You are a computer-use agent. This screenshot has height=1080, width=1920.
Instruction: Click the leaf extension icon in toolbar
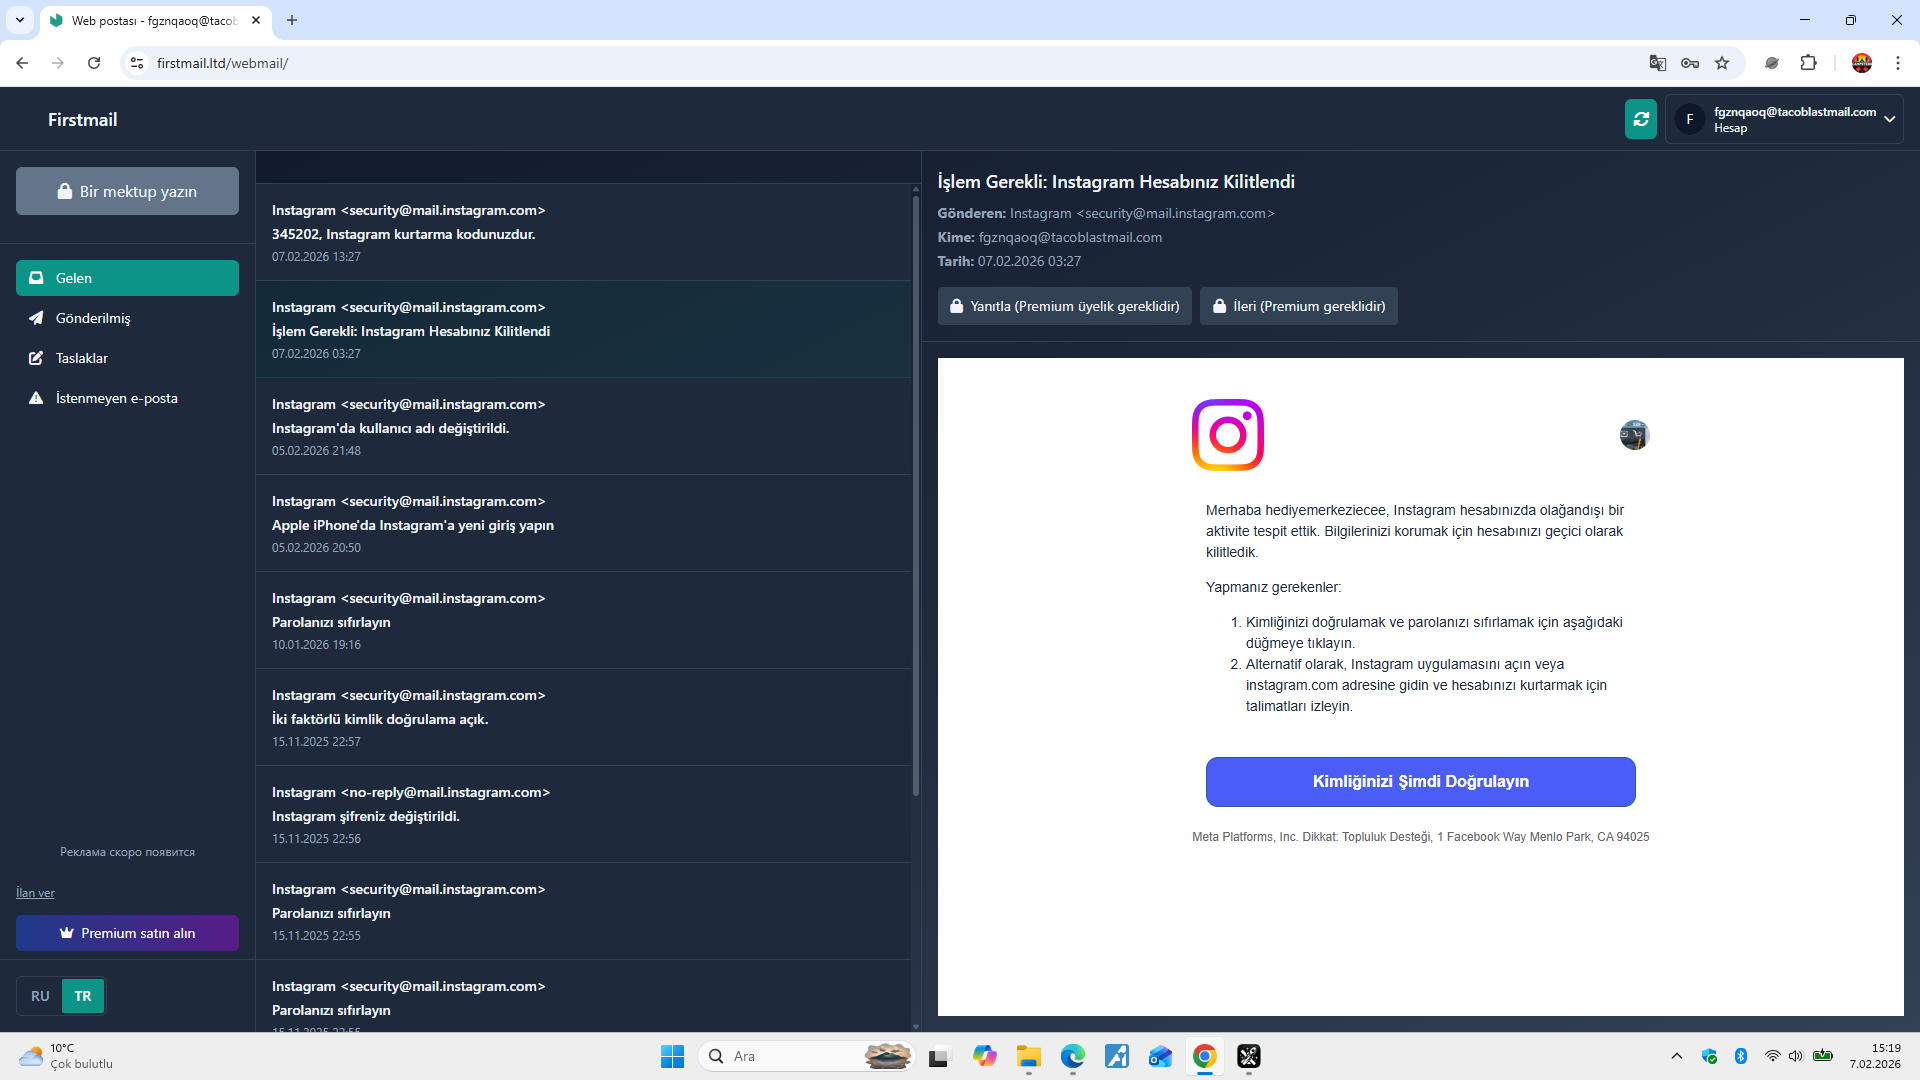click(1772, 63)
